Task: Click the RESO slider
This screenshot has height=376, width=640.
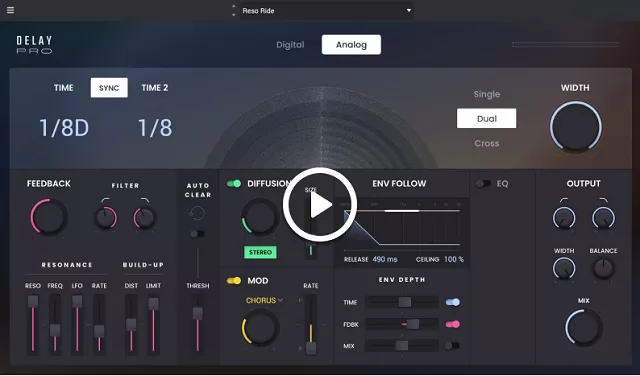Action: pyautogui.click(x=33, y=325)
